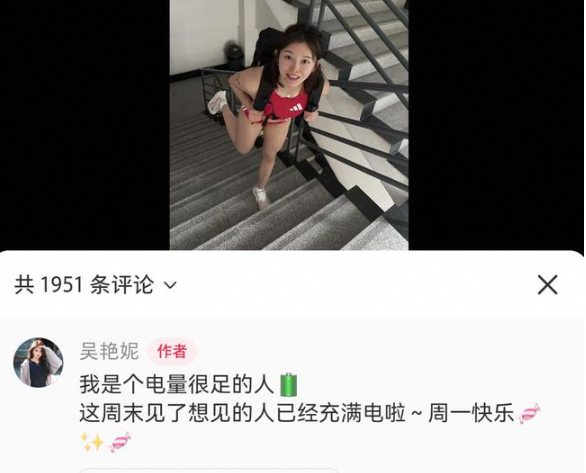Click the sparkles emoji on last line

click(x=92, y=442)
